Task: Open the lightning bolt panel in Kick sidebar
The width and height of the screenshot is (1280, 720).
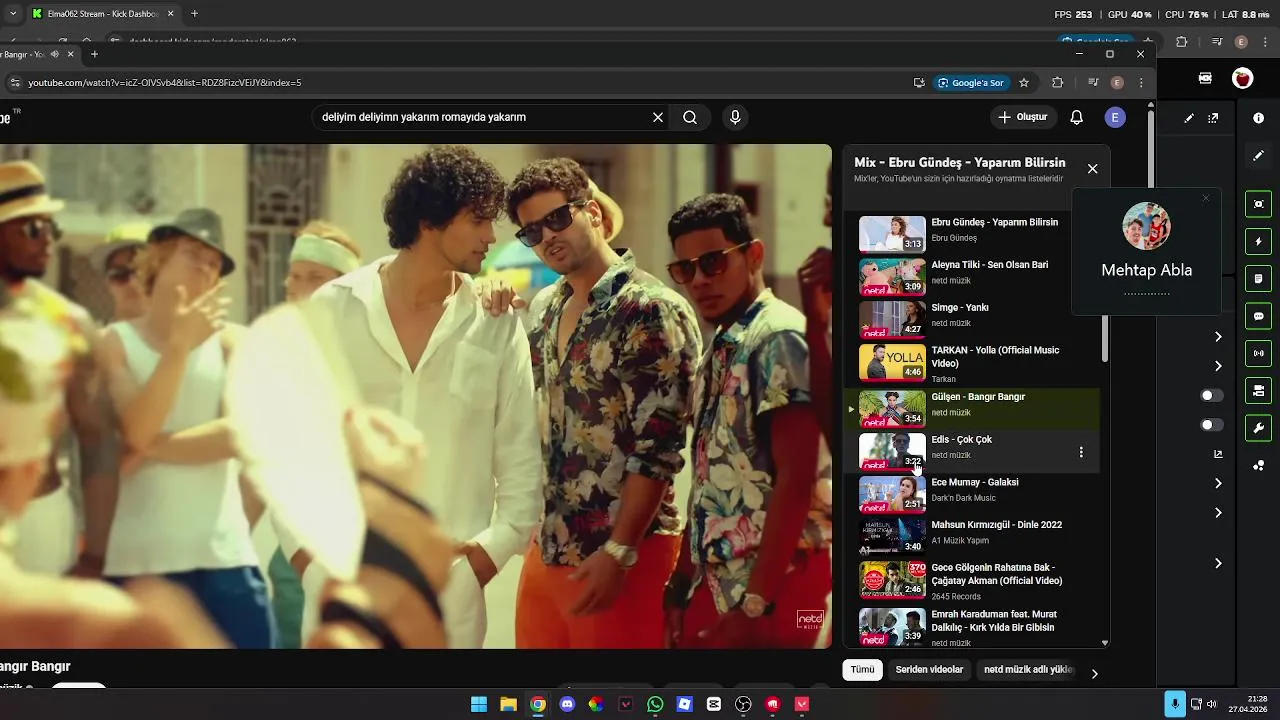Action: 1258,242
